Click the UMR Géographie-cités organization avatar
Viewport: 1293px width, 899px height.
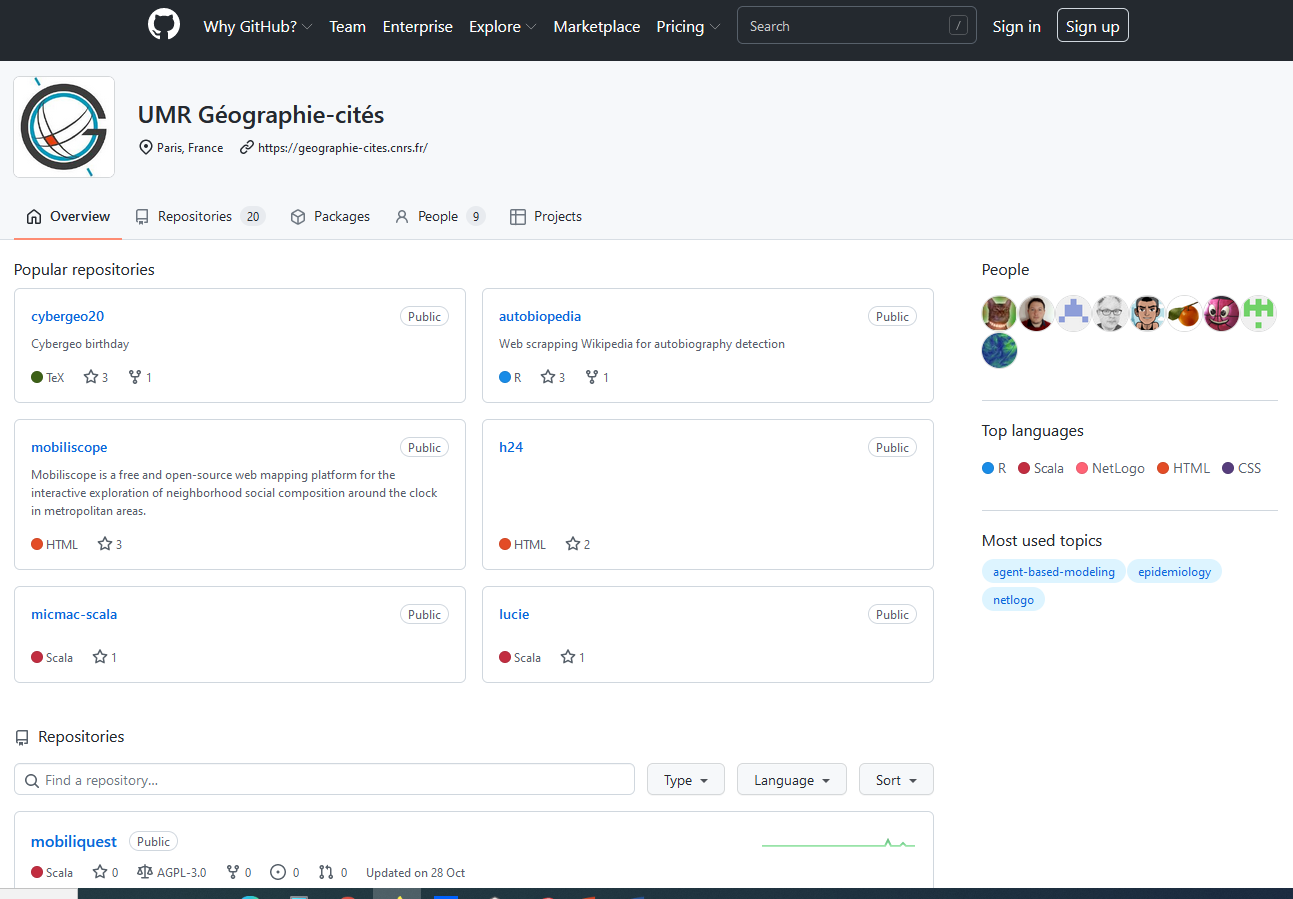click(64, 127)
